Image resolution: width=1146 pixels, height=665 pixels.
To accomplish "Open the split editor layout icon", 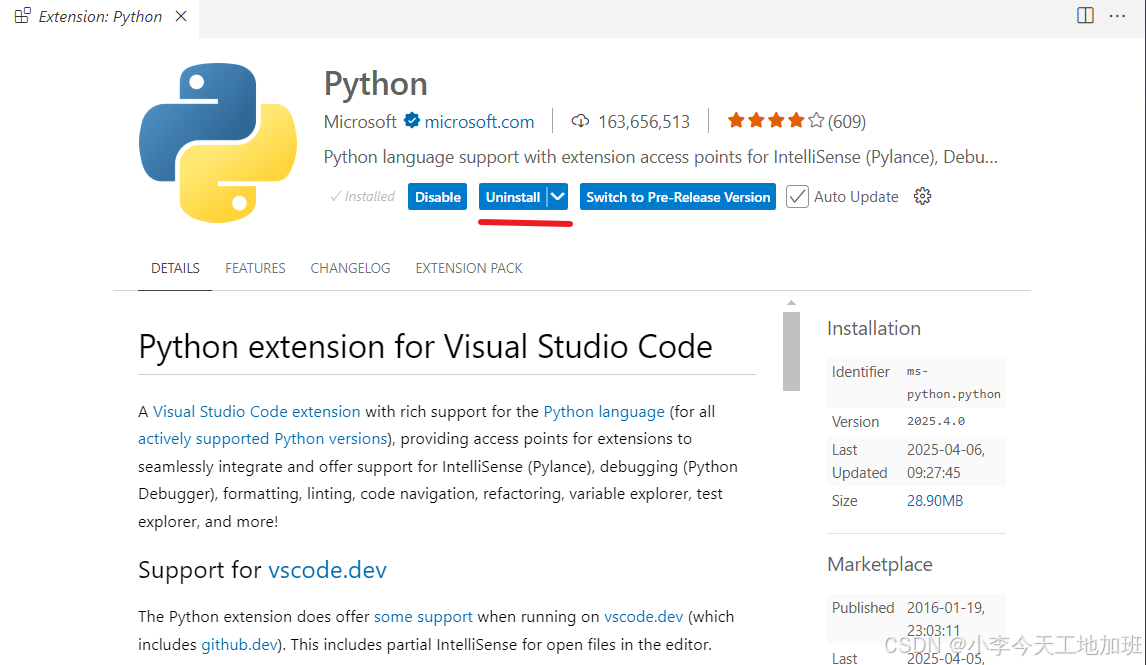I will coord(1085,15).
